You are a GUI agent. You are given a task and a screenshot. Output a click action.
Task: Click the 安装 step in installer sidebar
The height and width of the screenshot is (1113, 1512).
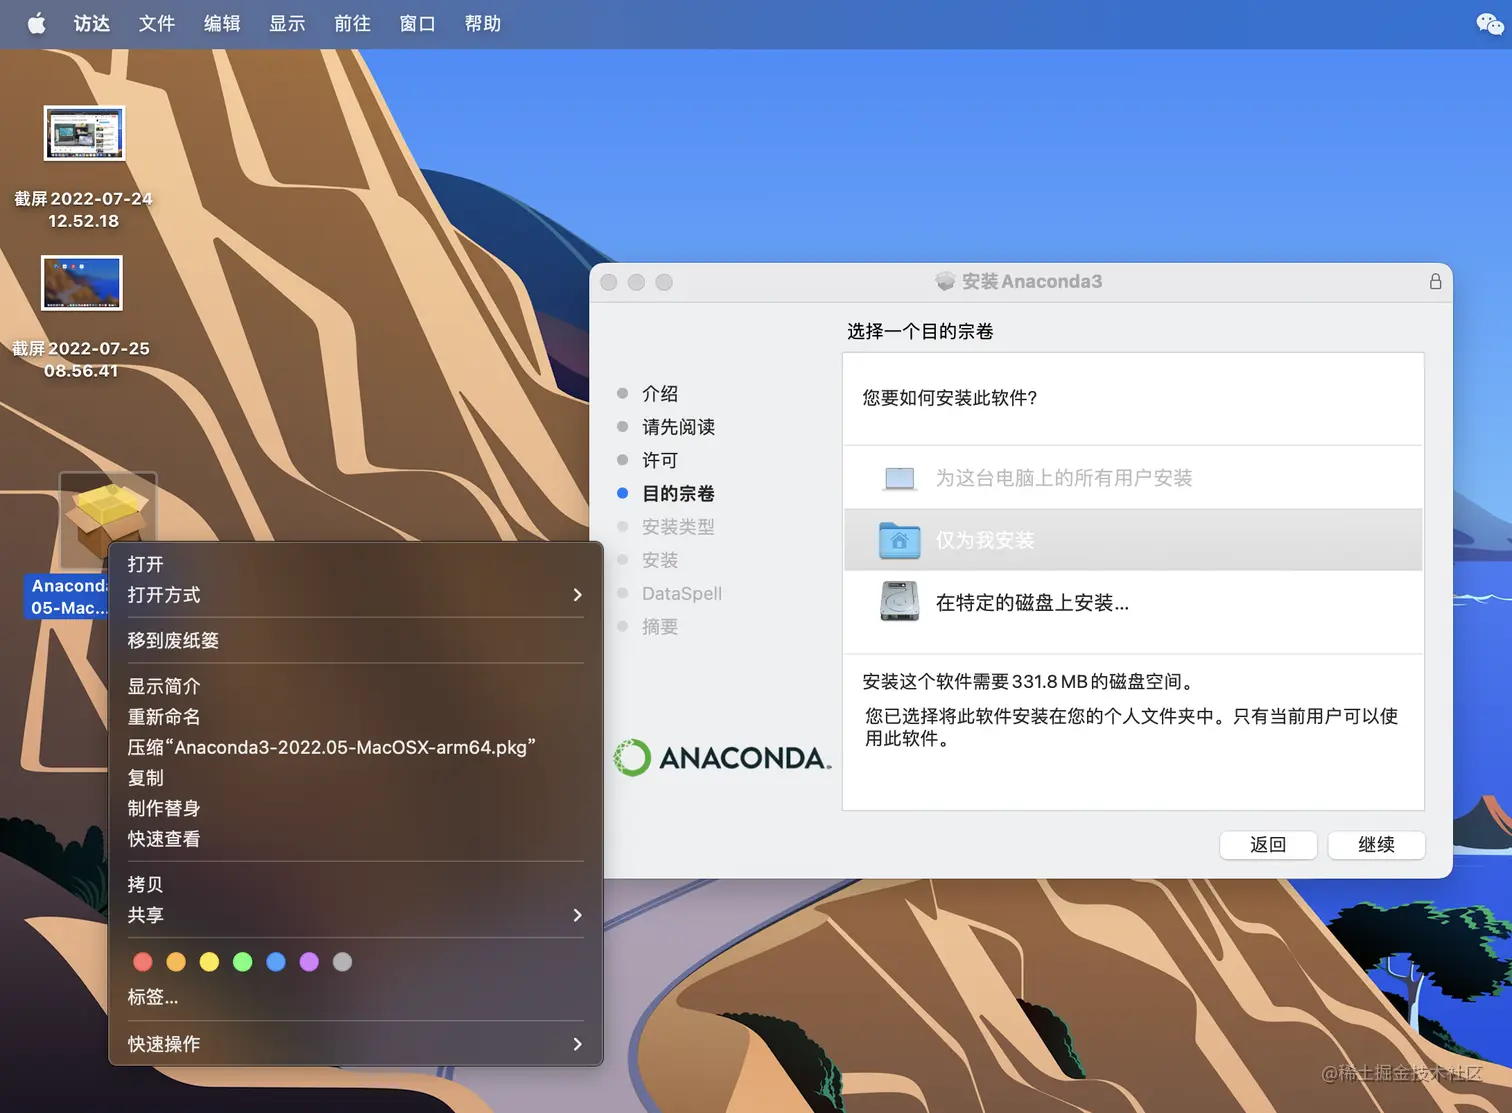pos(660,560)
